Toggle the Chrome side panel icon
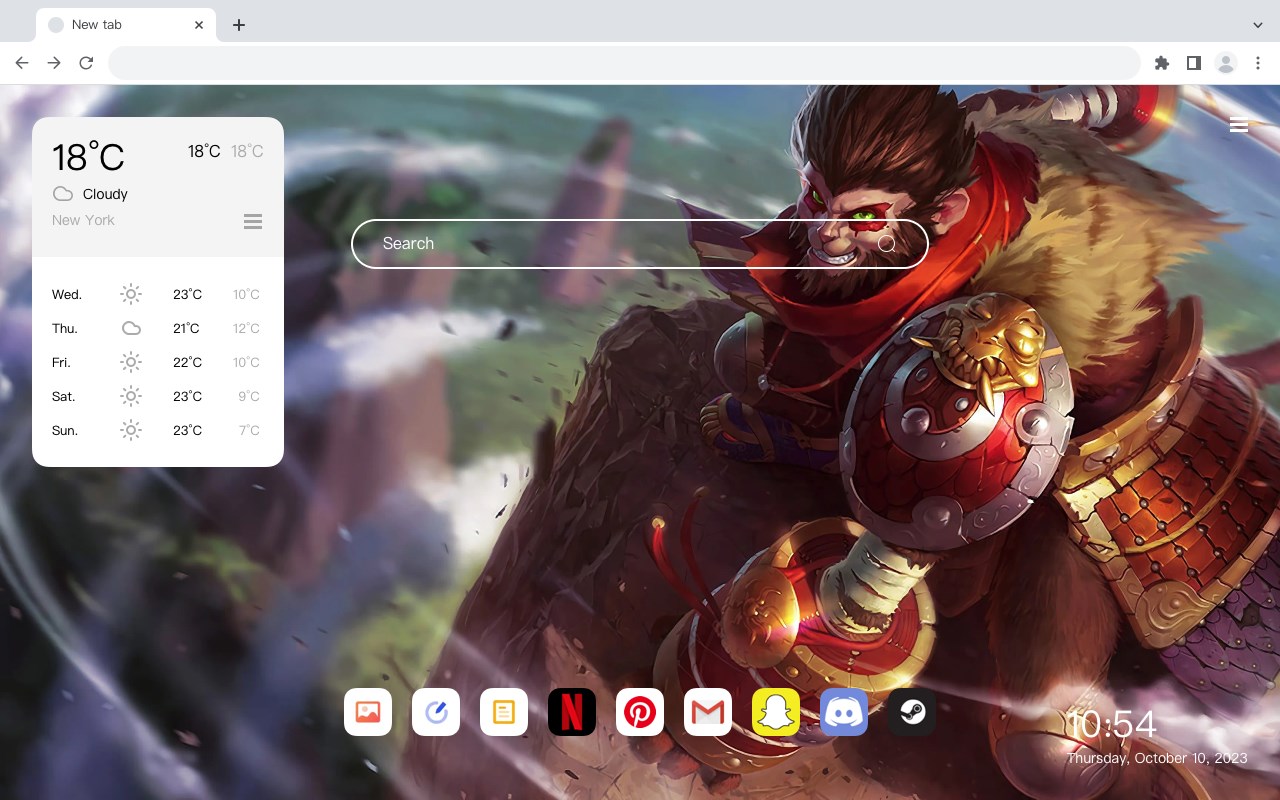The width and height of the screenshot is (1280, 800). (1193, 63)
